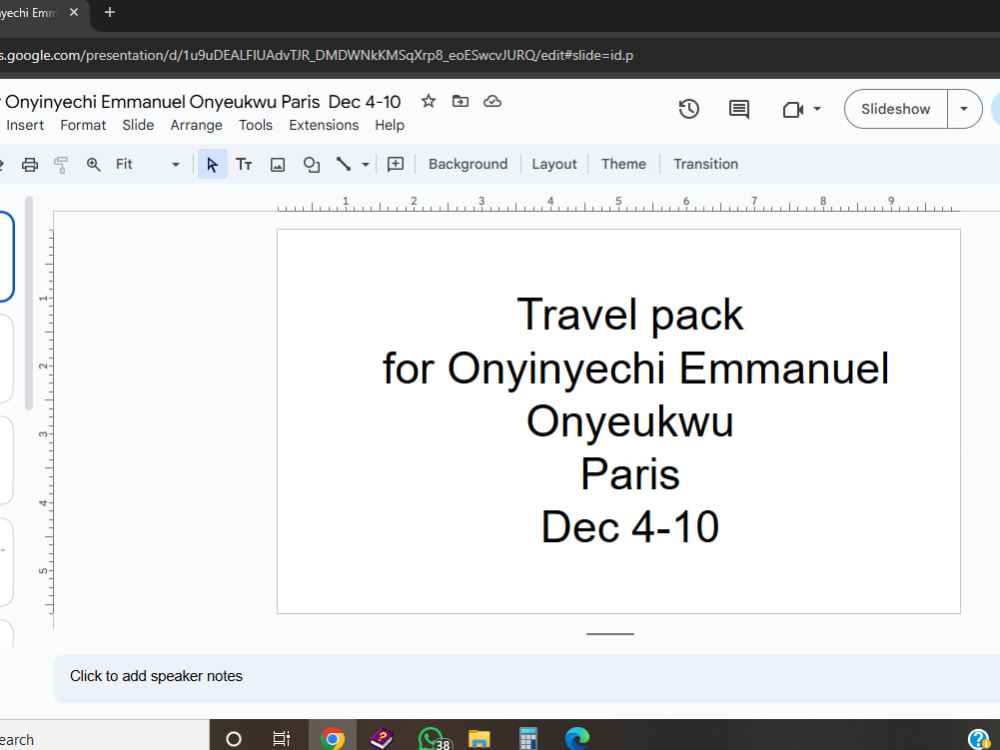Screen dimensions: 1000x750
Task: Expand the video call dropdown arrow
Action: tap(817, 109)
